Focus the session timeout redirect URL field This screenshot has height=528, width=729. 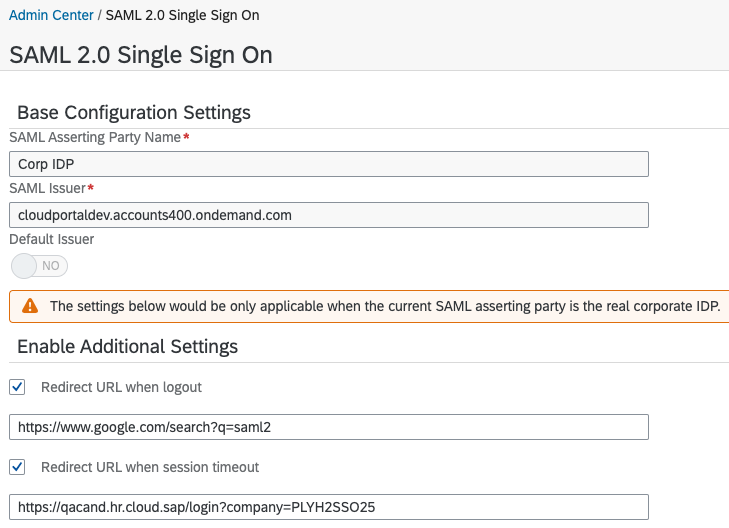click(x=329, y=507)
